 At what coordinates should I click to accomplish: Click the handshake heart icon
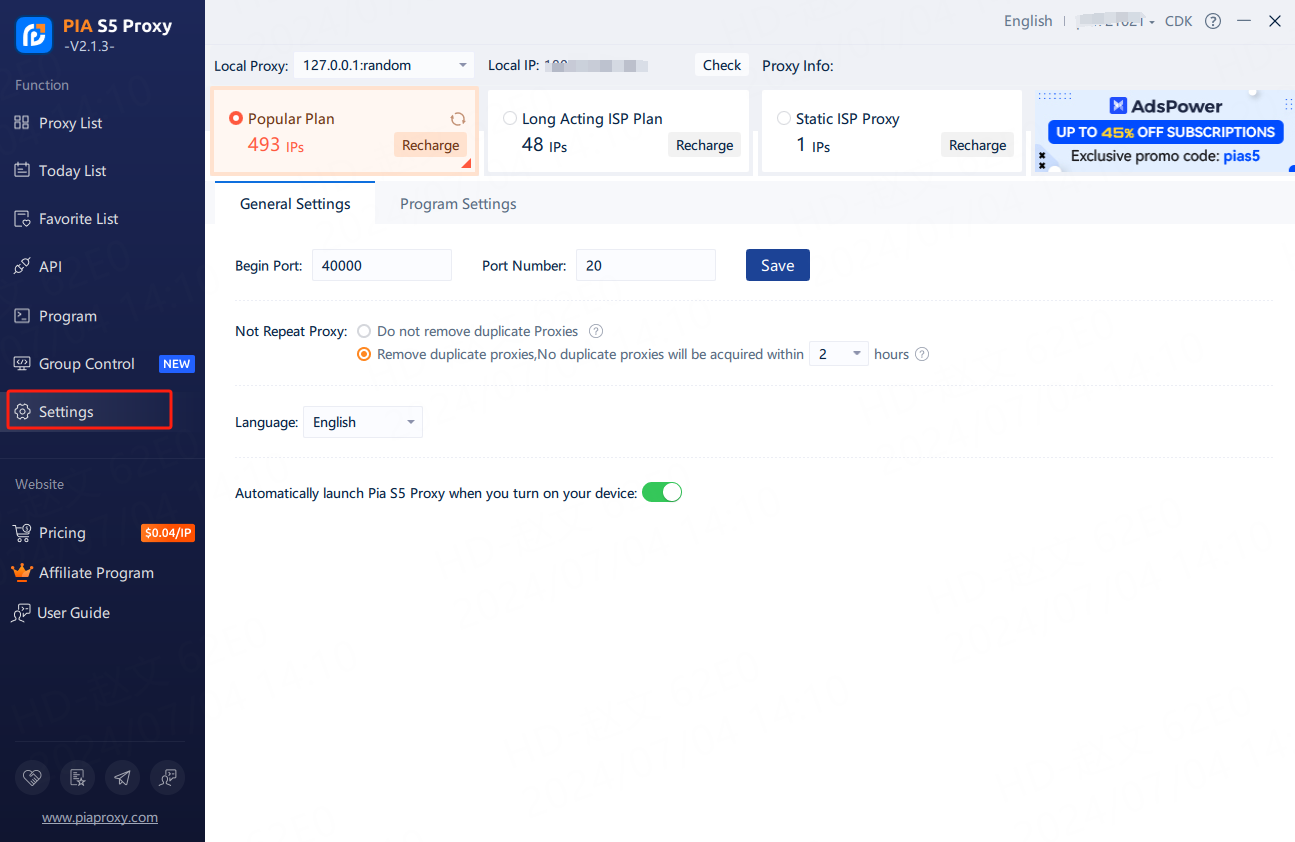(34, 777)
